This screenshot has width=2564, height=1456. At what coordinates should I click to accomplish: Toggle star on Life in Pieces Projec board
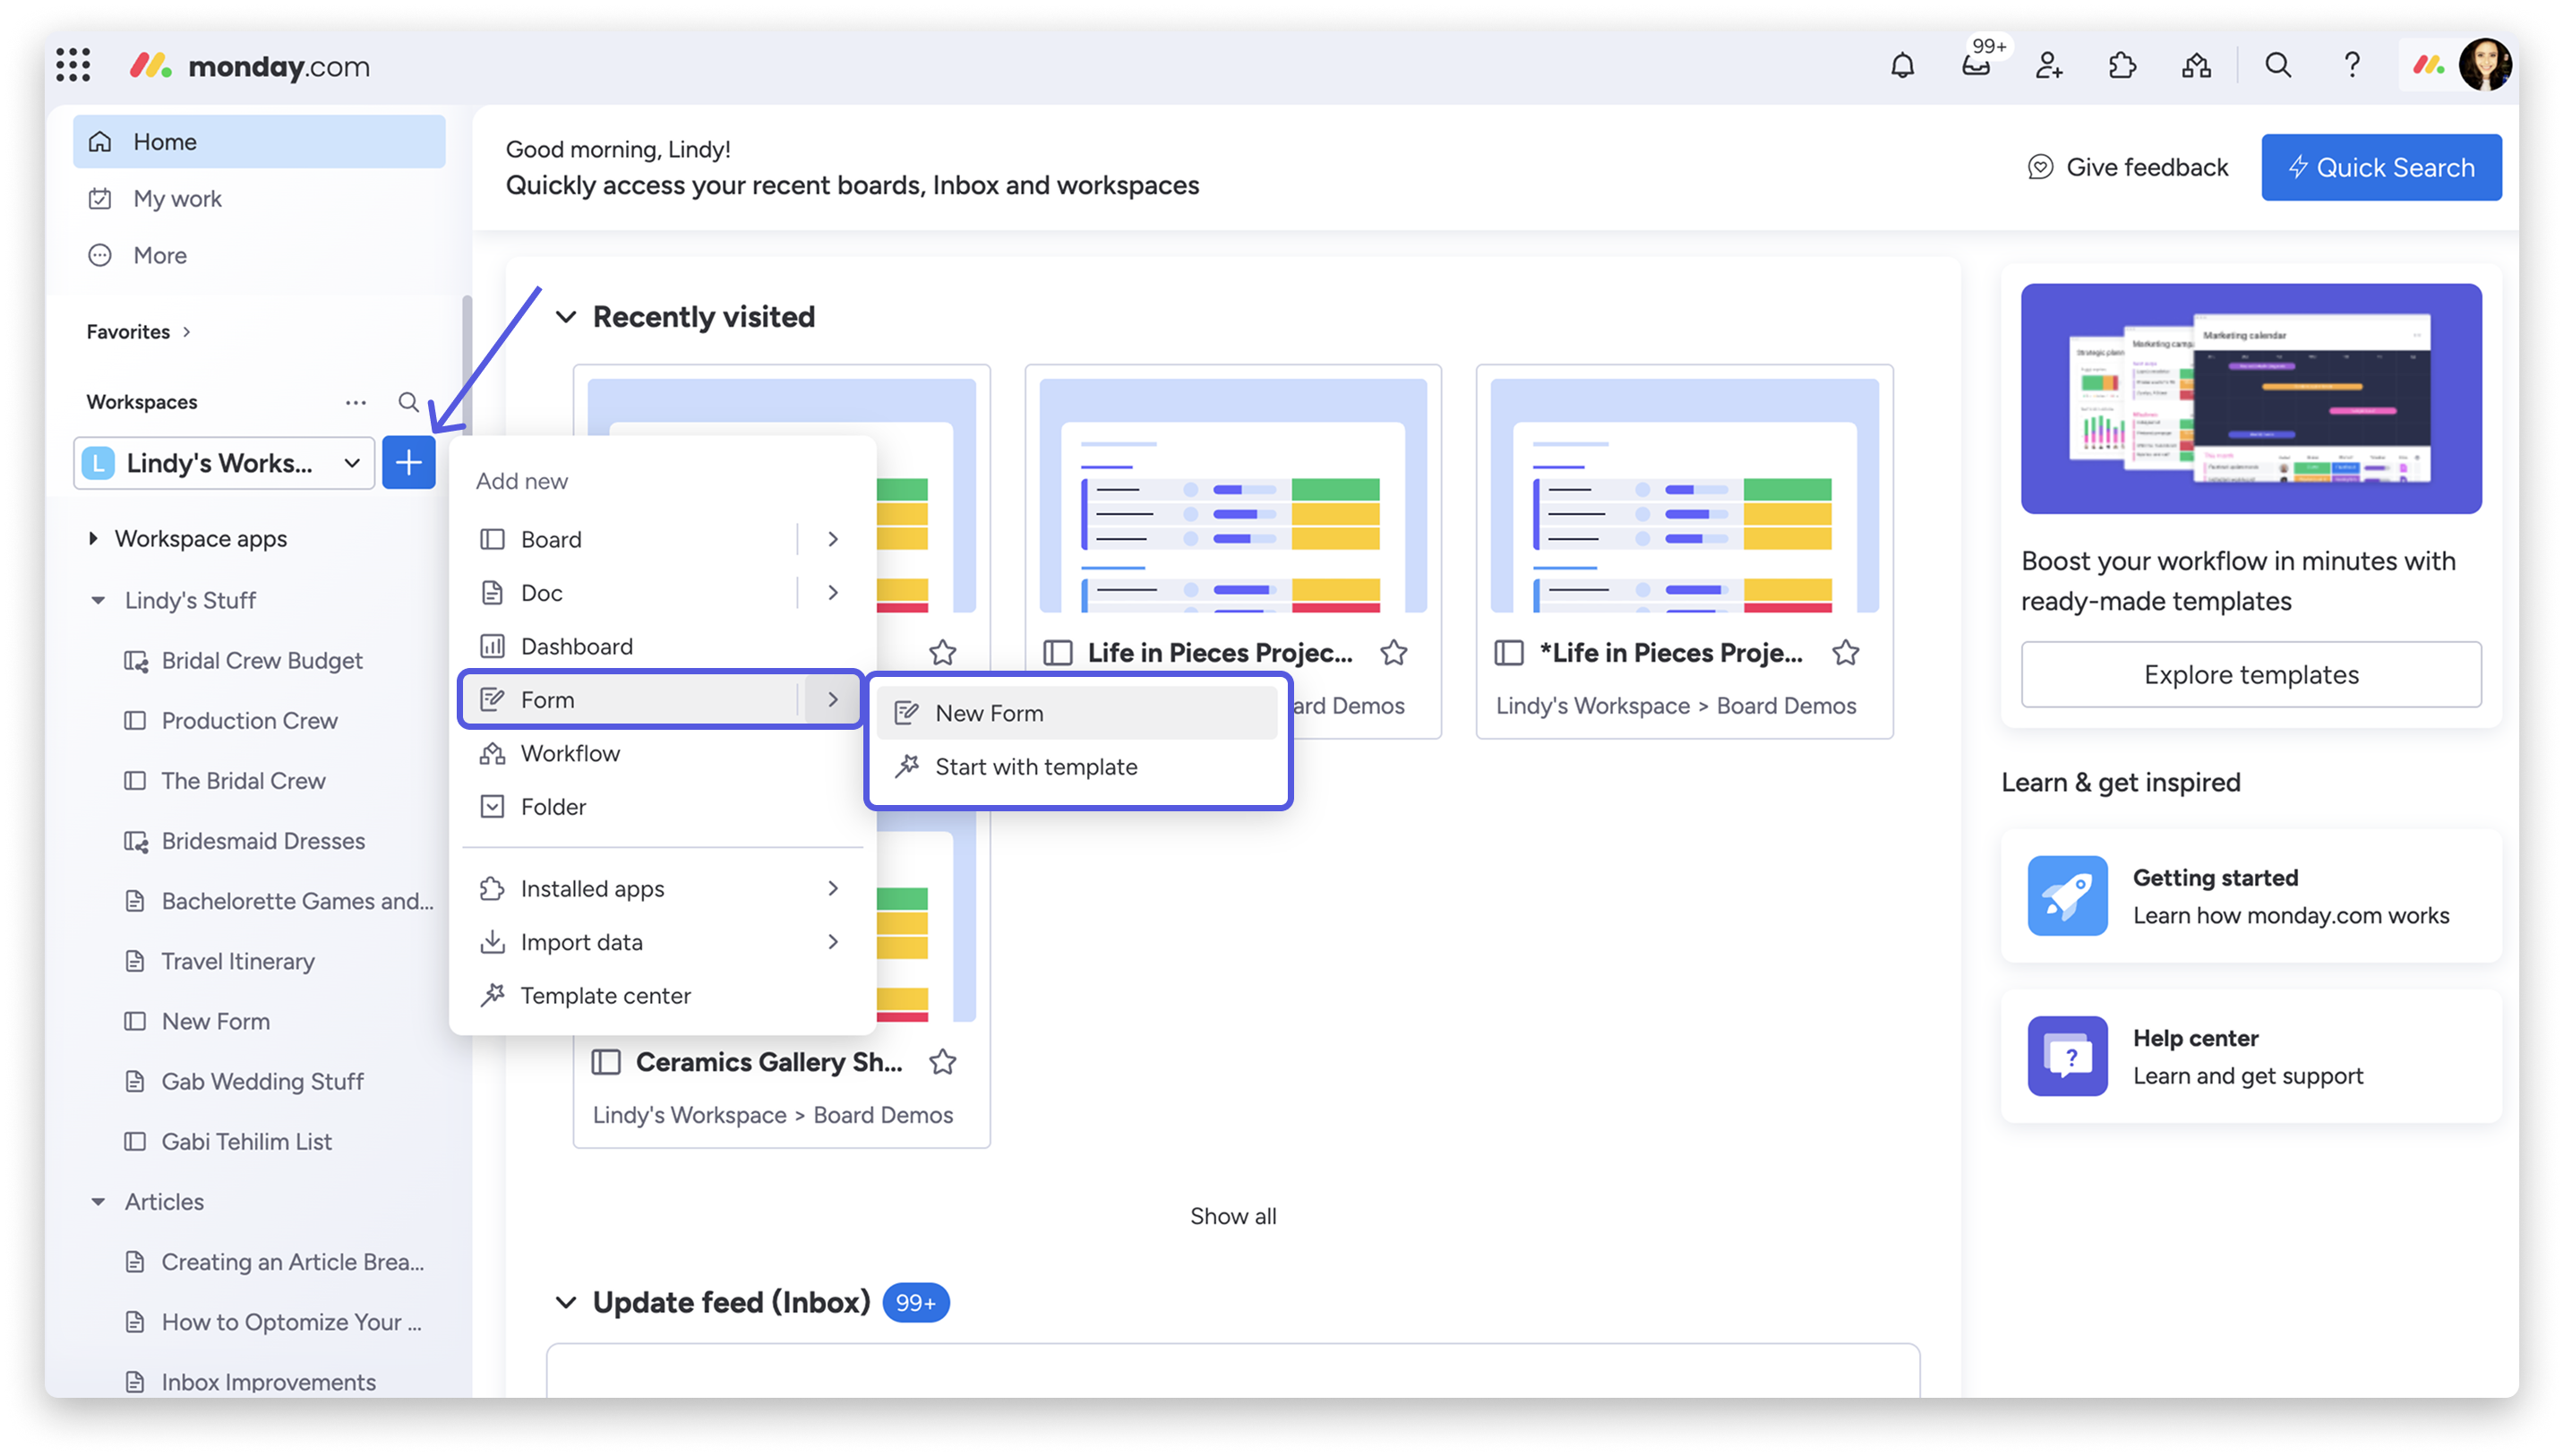coord(1393,653)
